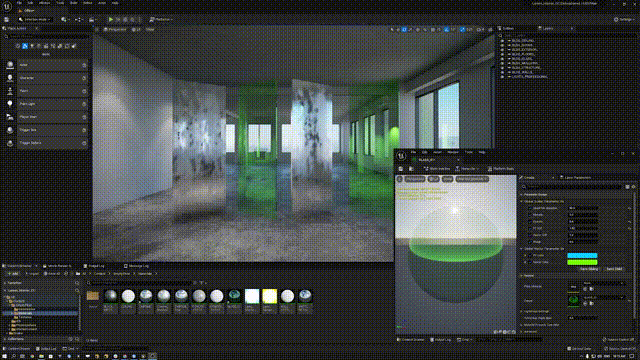Click the Trigger Box icon
Viewport: 640px width, 360px height.
(x=10, y=130)
